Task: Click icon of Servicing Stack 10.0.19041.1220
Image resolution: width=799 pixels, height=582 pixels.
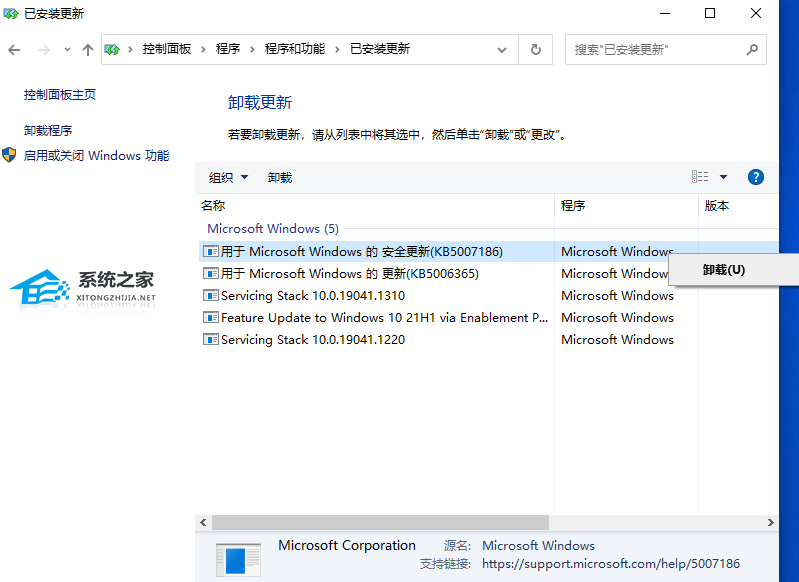Action: click(x=210, y=339)
